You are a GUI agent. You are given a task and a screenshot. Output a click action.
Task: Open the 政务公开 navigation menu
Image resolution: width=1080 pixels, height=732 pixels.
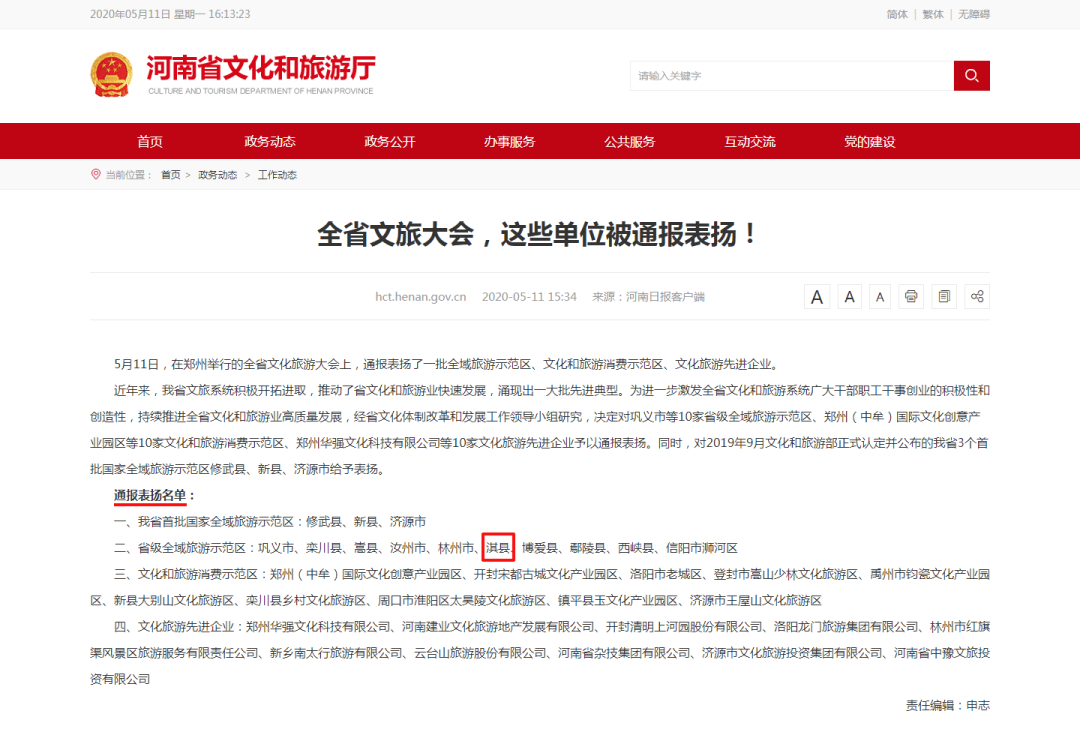(x=390, y=142)
